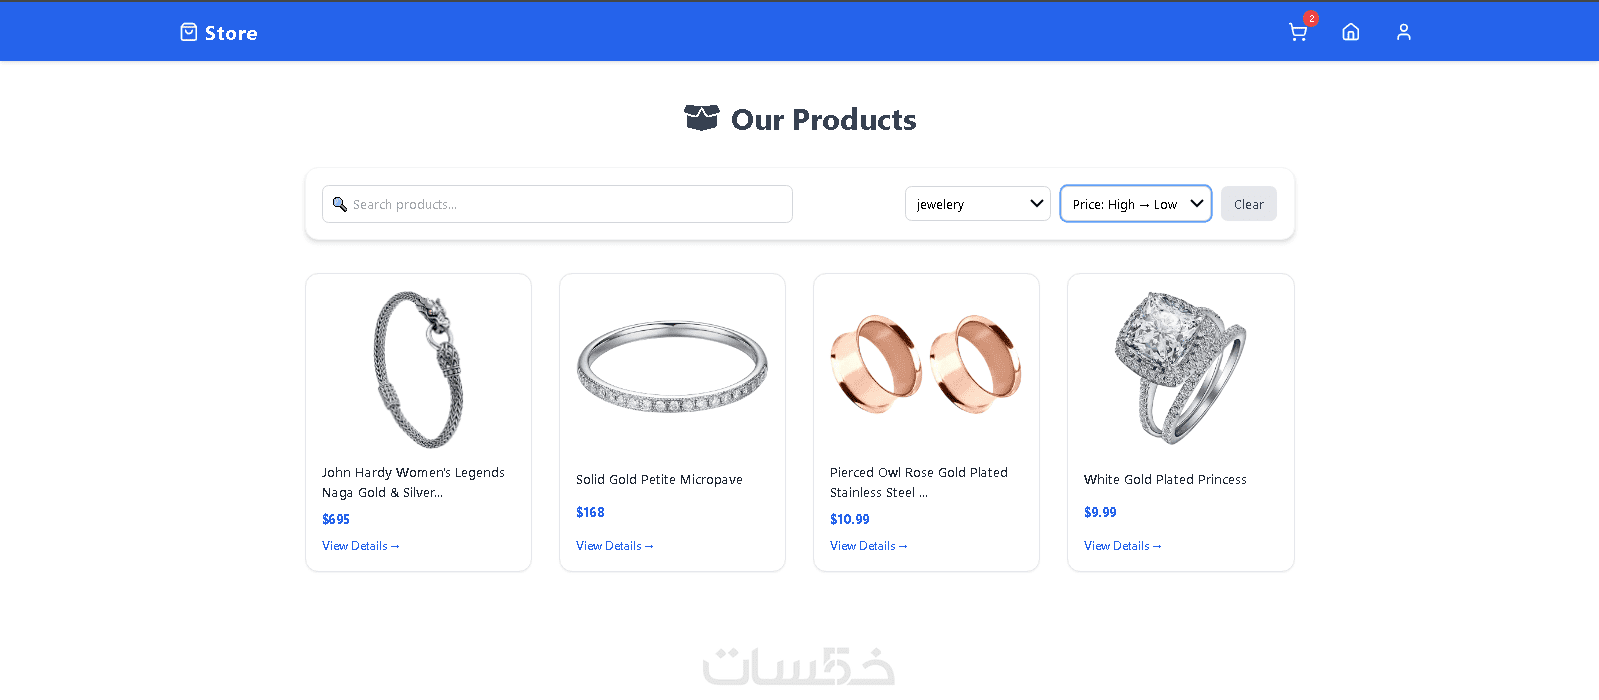
Task: Click the Store bag logo icon
Action: 189,32
